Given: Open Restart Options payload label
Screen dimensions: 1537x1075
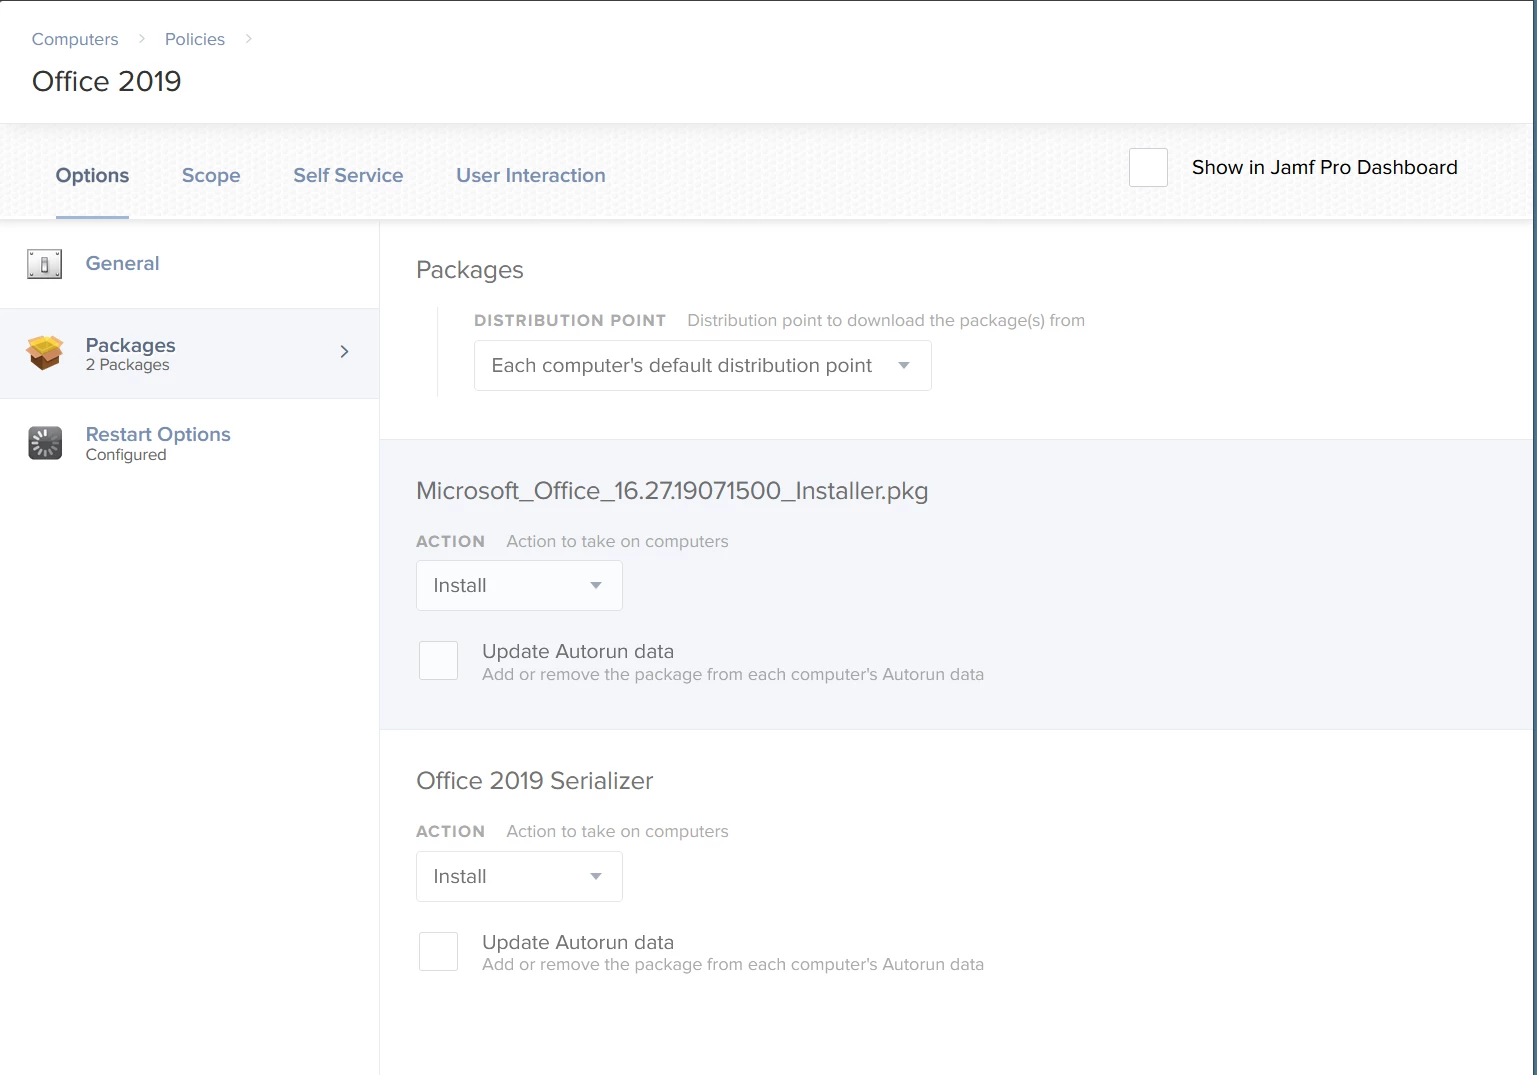Looking at the screenshot, I should tap(158, 434).
